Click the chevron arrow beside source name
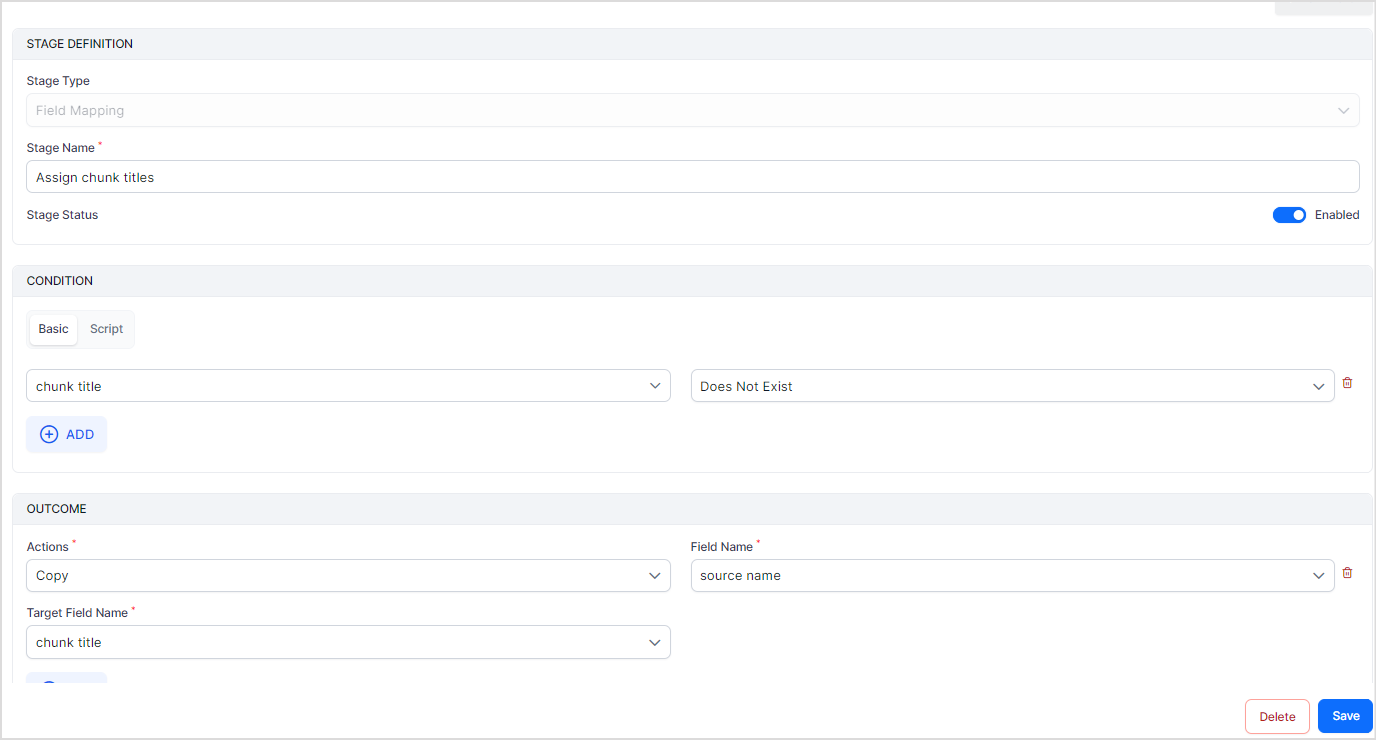Image resolution: width=1376 pixels, height=740 pixels. click(x=1319, y=576)
